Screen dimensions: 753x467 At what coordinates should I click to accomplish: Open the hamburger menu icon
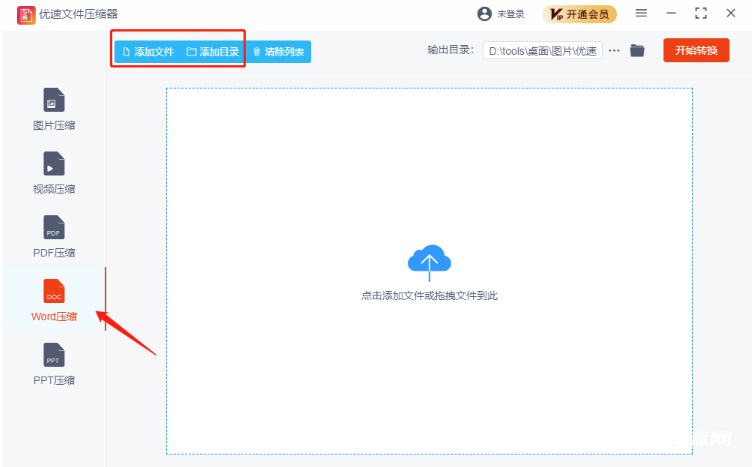(x=641, y=13)
